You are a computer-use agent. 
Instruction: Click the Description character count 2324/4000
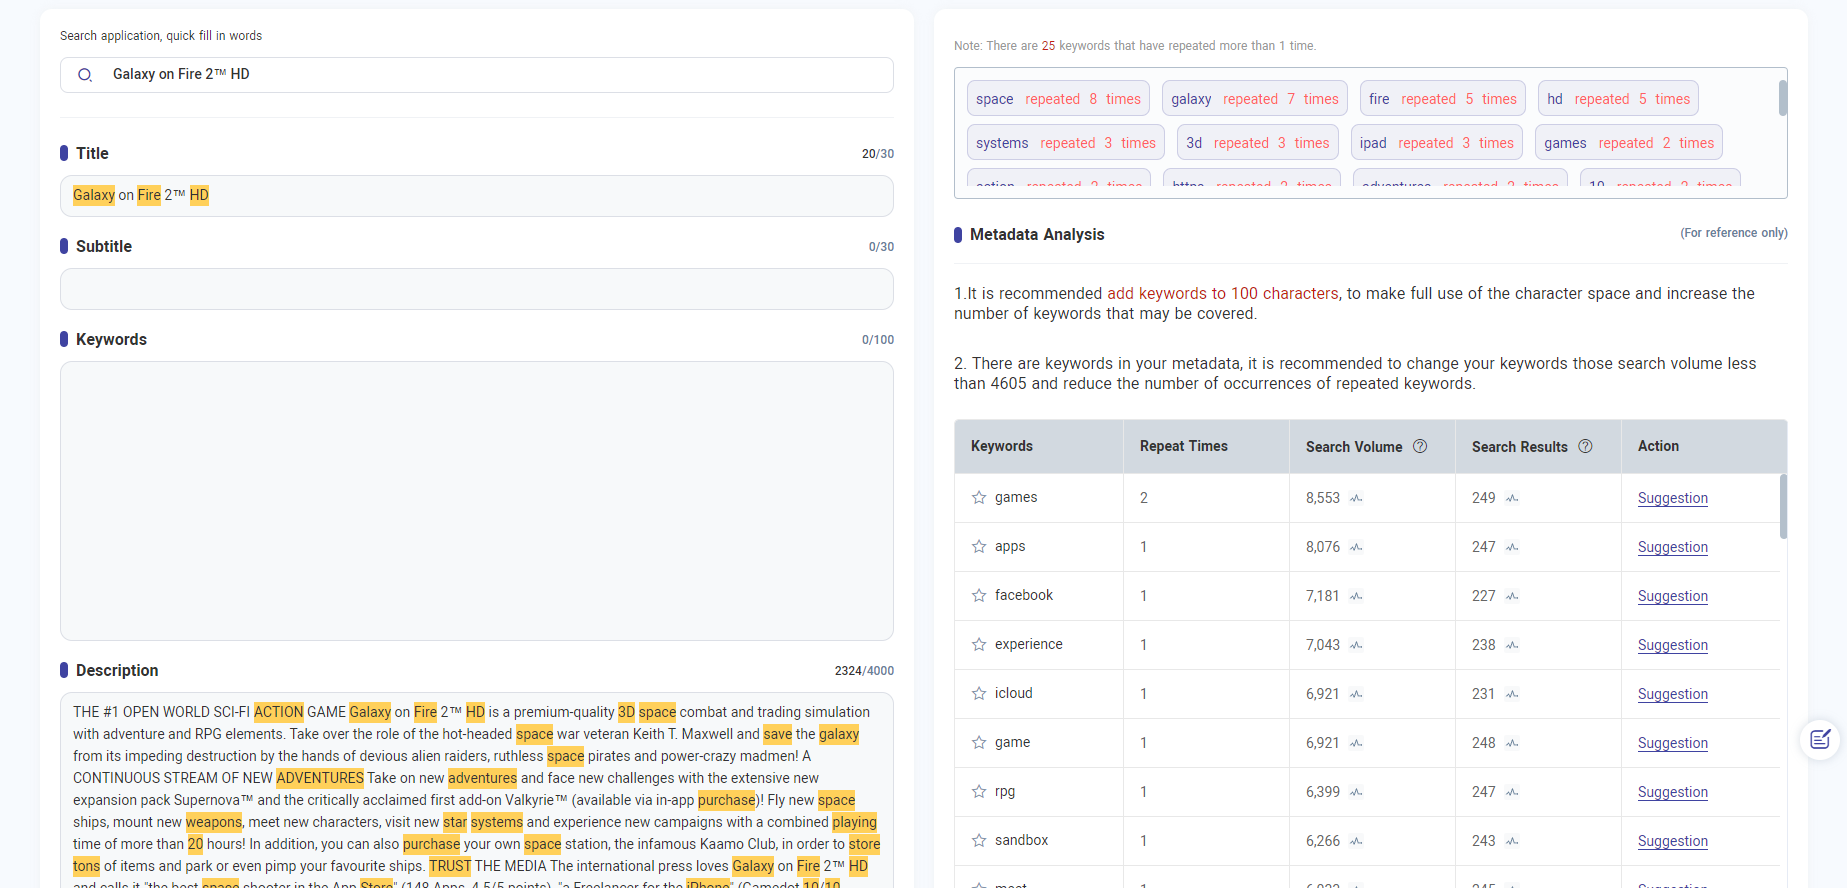tap(864, 671)
